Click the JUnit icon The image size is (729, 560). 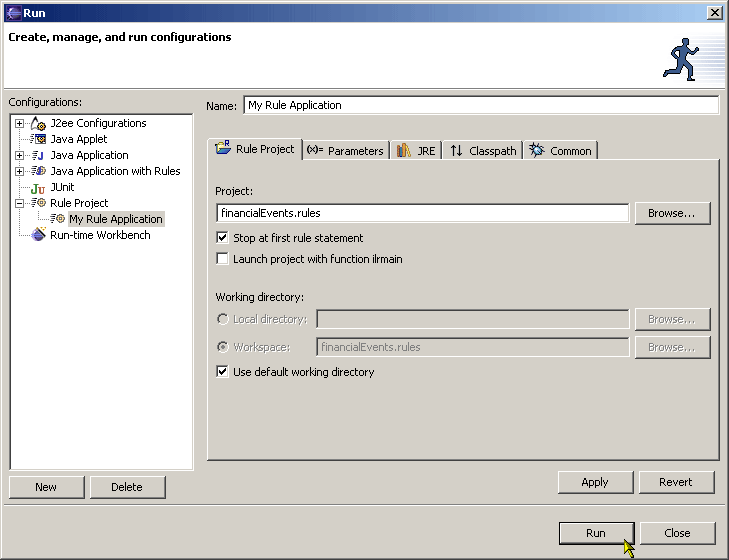pos(38,188)
